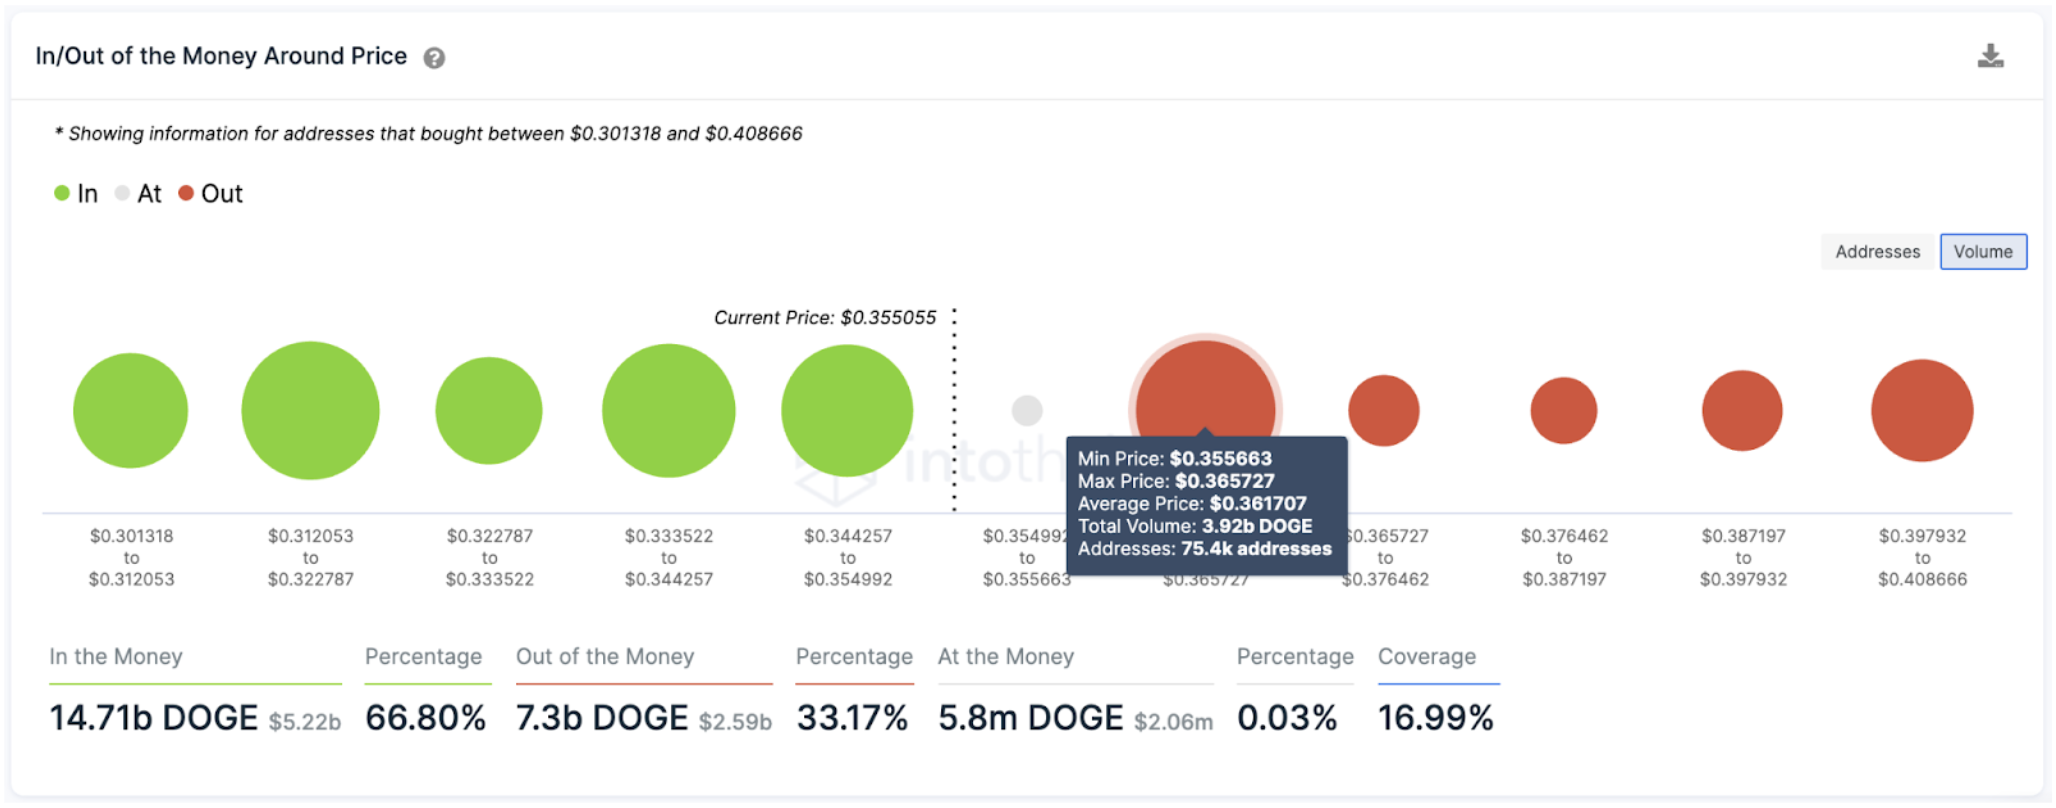Toggle the gray At legend item
Viewport: 2056px width, 808px height.
(138, 193)
